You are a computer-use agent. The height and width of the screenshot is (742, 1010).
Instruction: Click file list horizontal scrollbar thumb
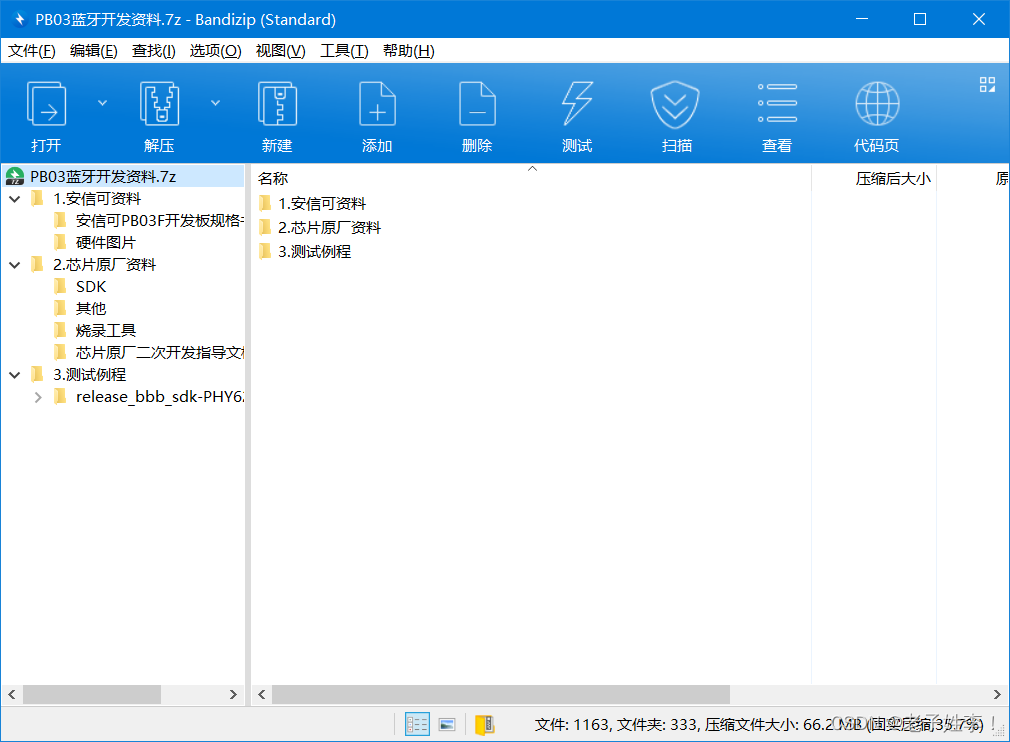(500, 694)
